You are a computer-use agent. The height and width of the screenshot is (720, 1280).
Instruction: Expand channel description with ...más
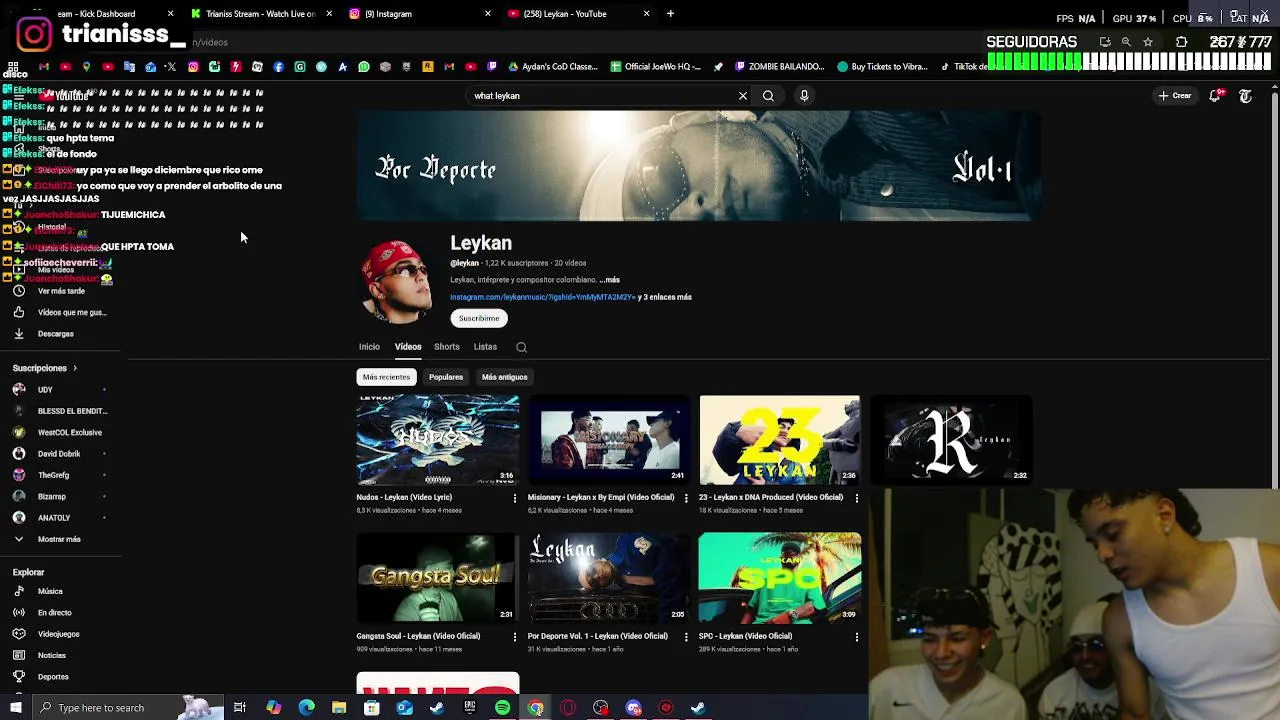pyautogui.click(x=609, y=280)
